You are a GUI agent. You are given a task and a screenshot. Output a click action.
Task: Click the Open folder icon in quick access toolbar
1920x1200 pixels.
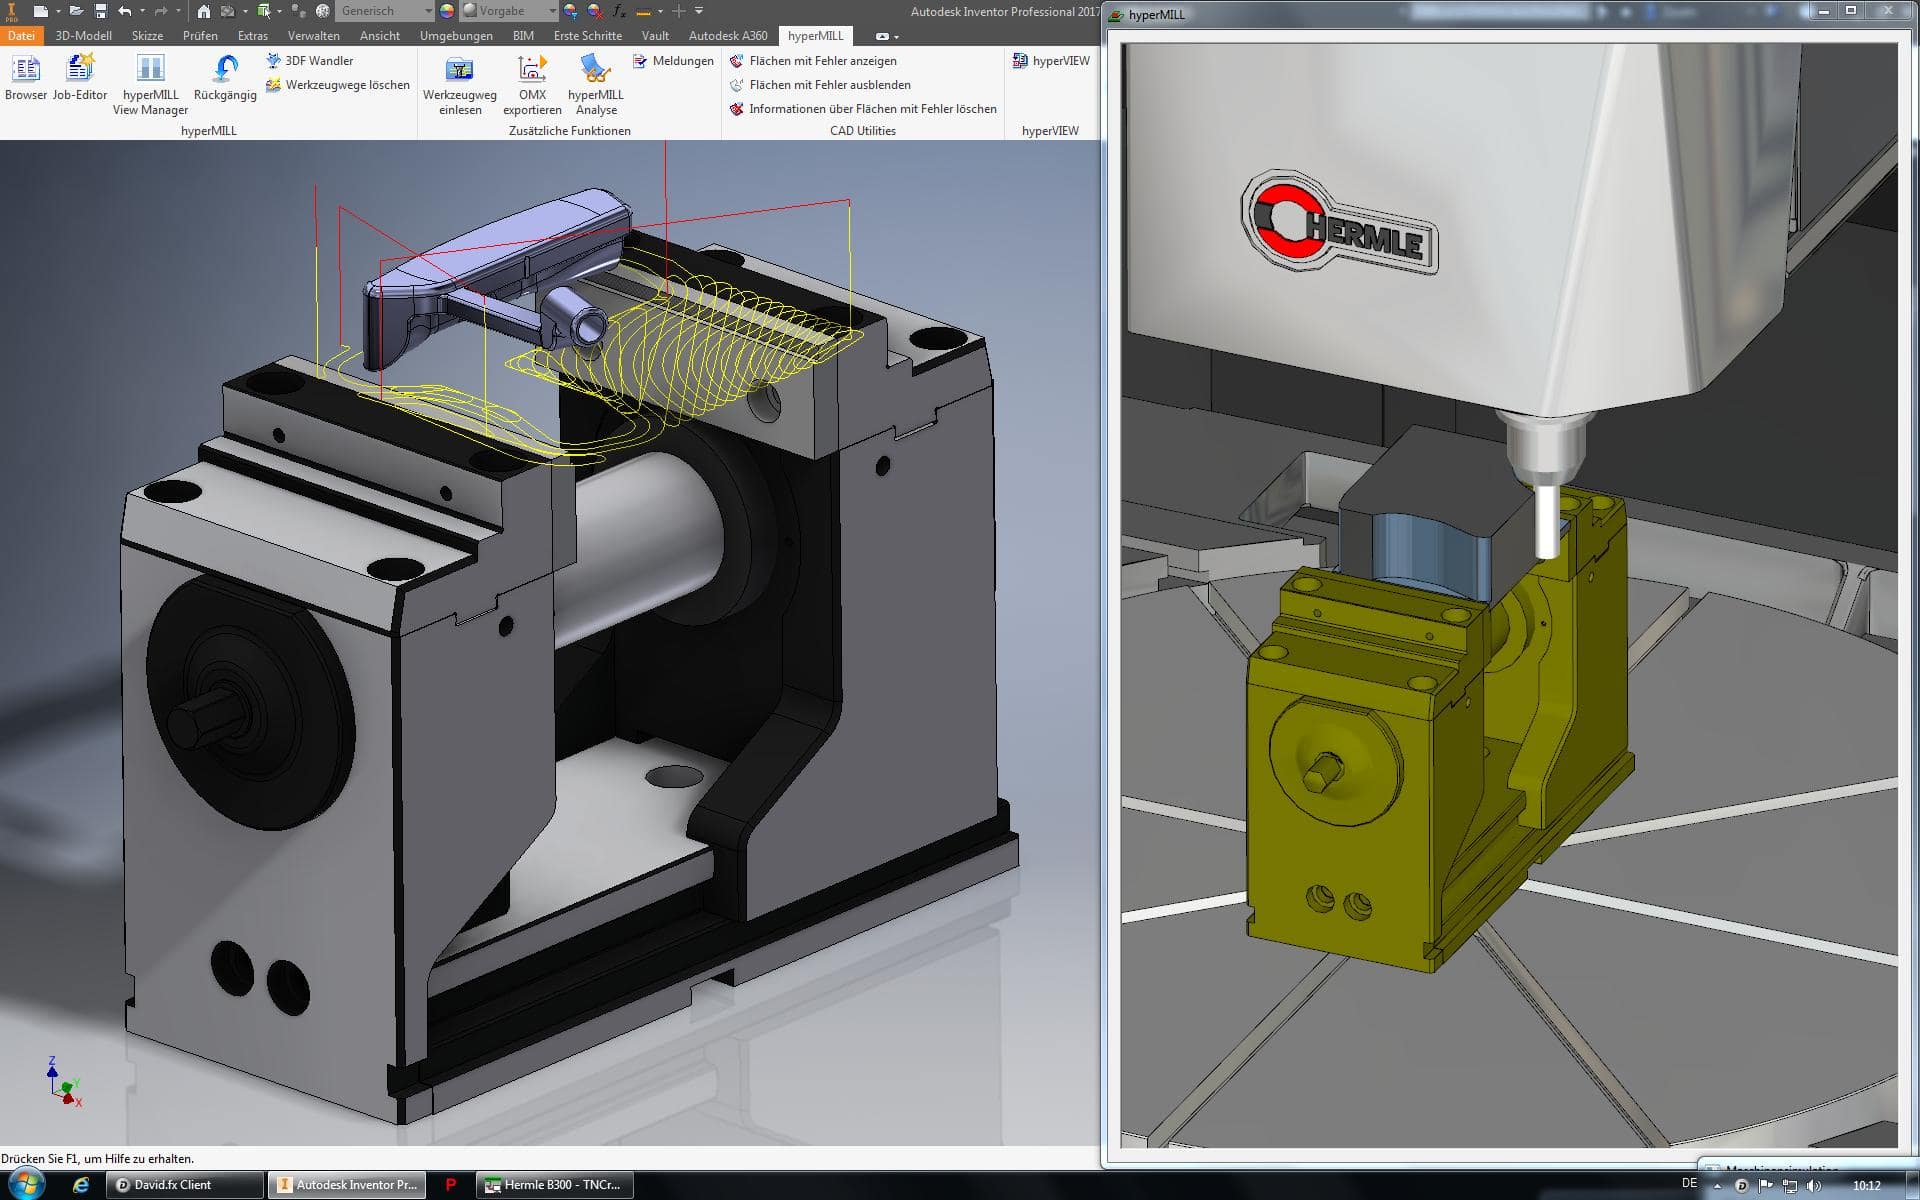(x=76, y=11)
